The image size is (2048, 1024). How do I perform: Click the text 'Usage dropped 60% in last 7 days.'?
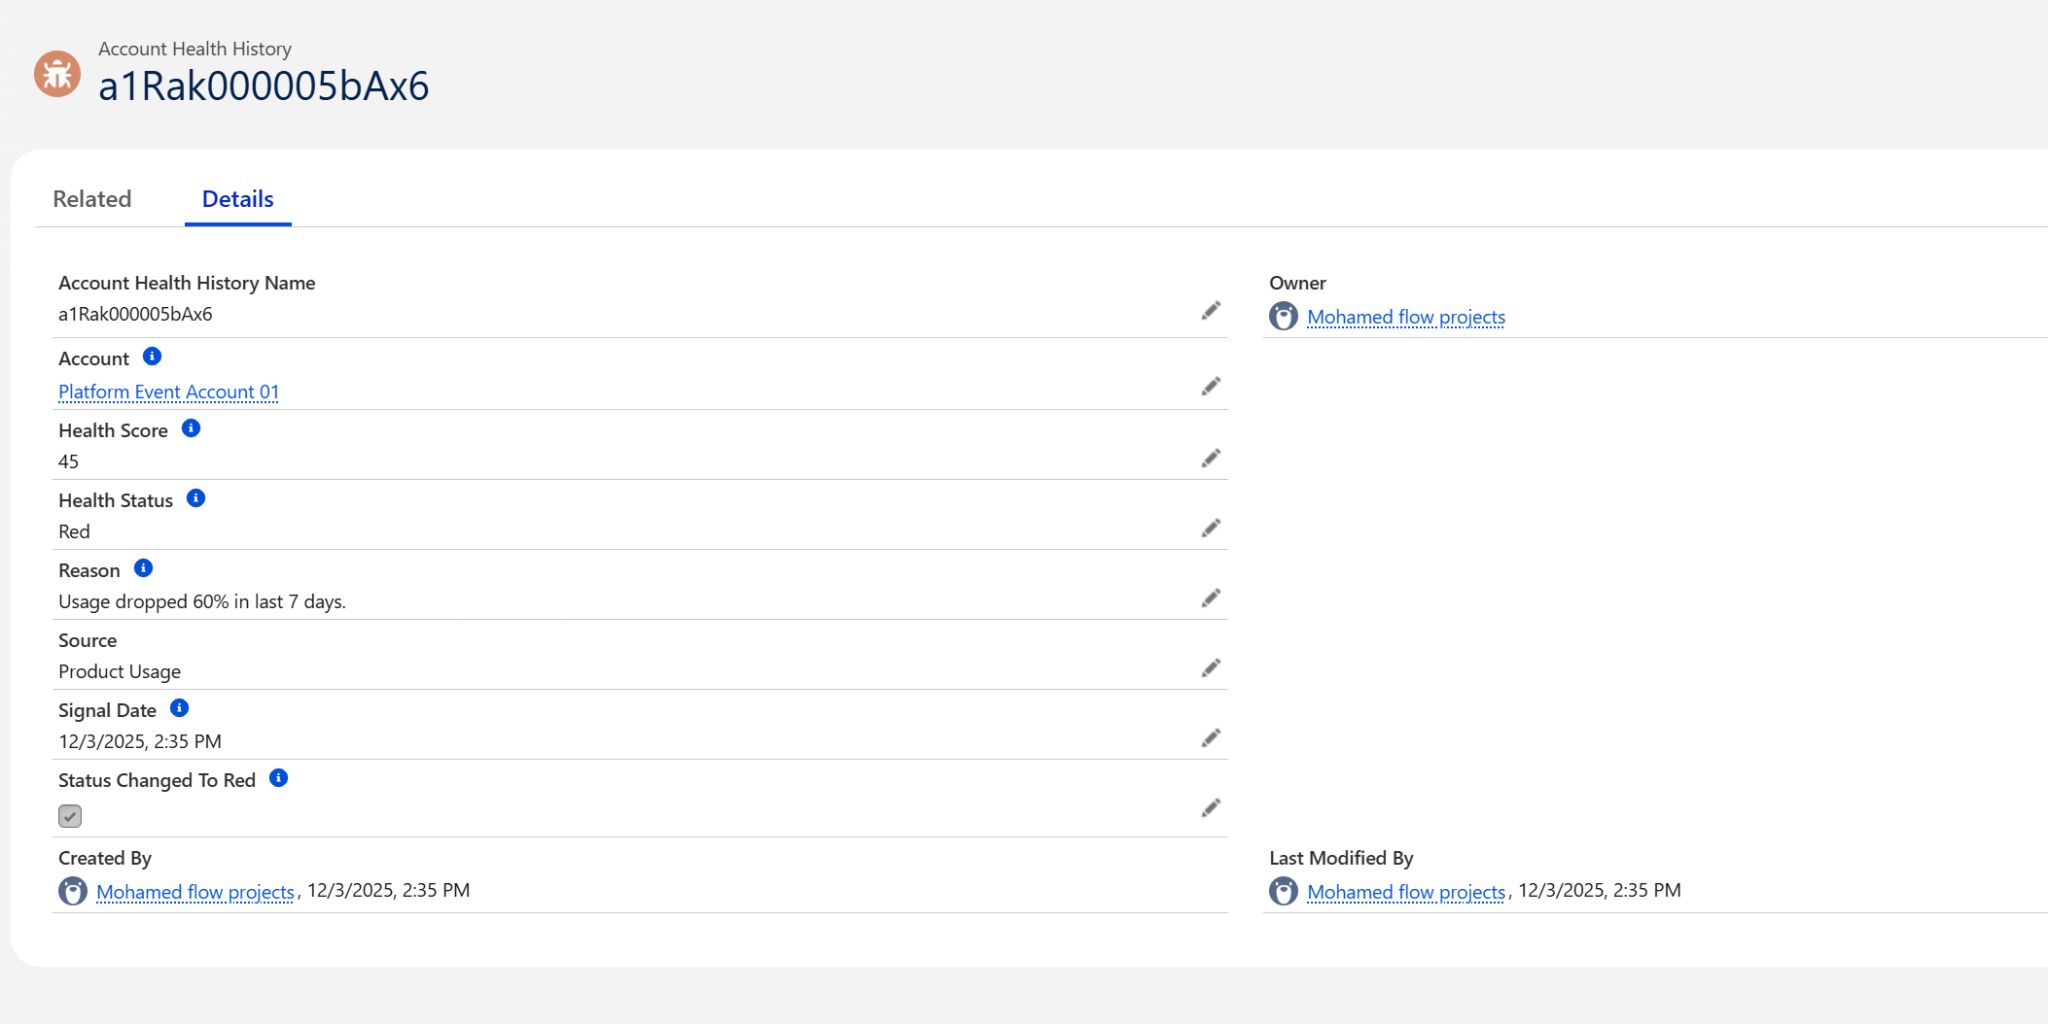click(202, 602)
